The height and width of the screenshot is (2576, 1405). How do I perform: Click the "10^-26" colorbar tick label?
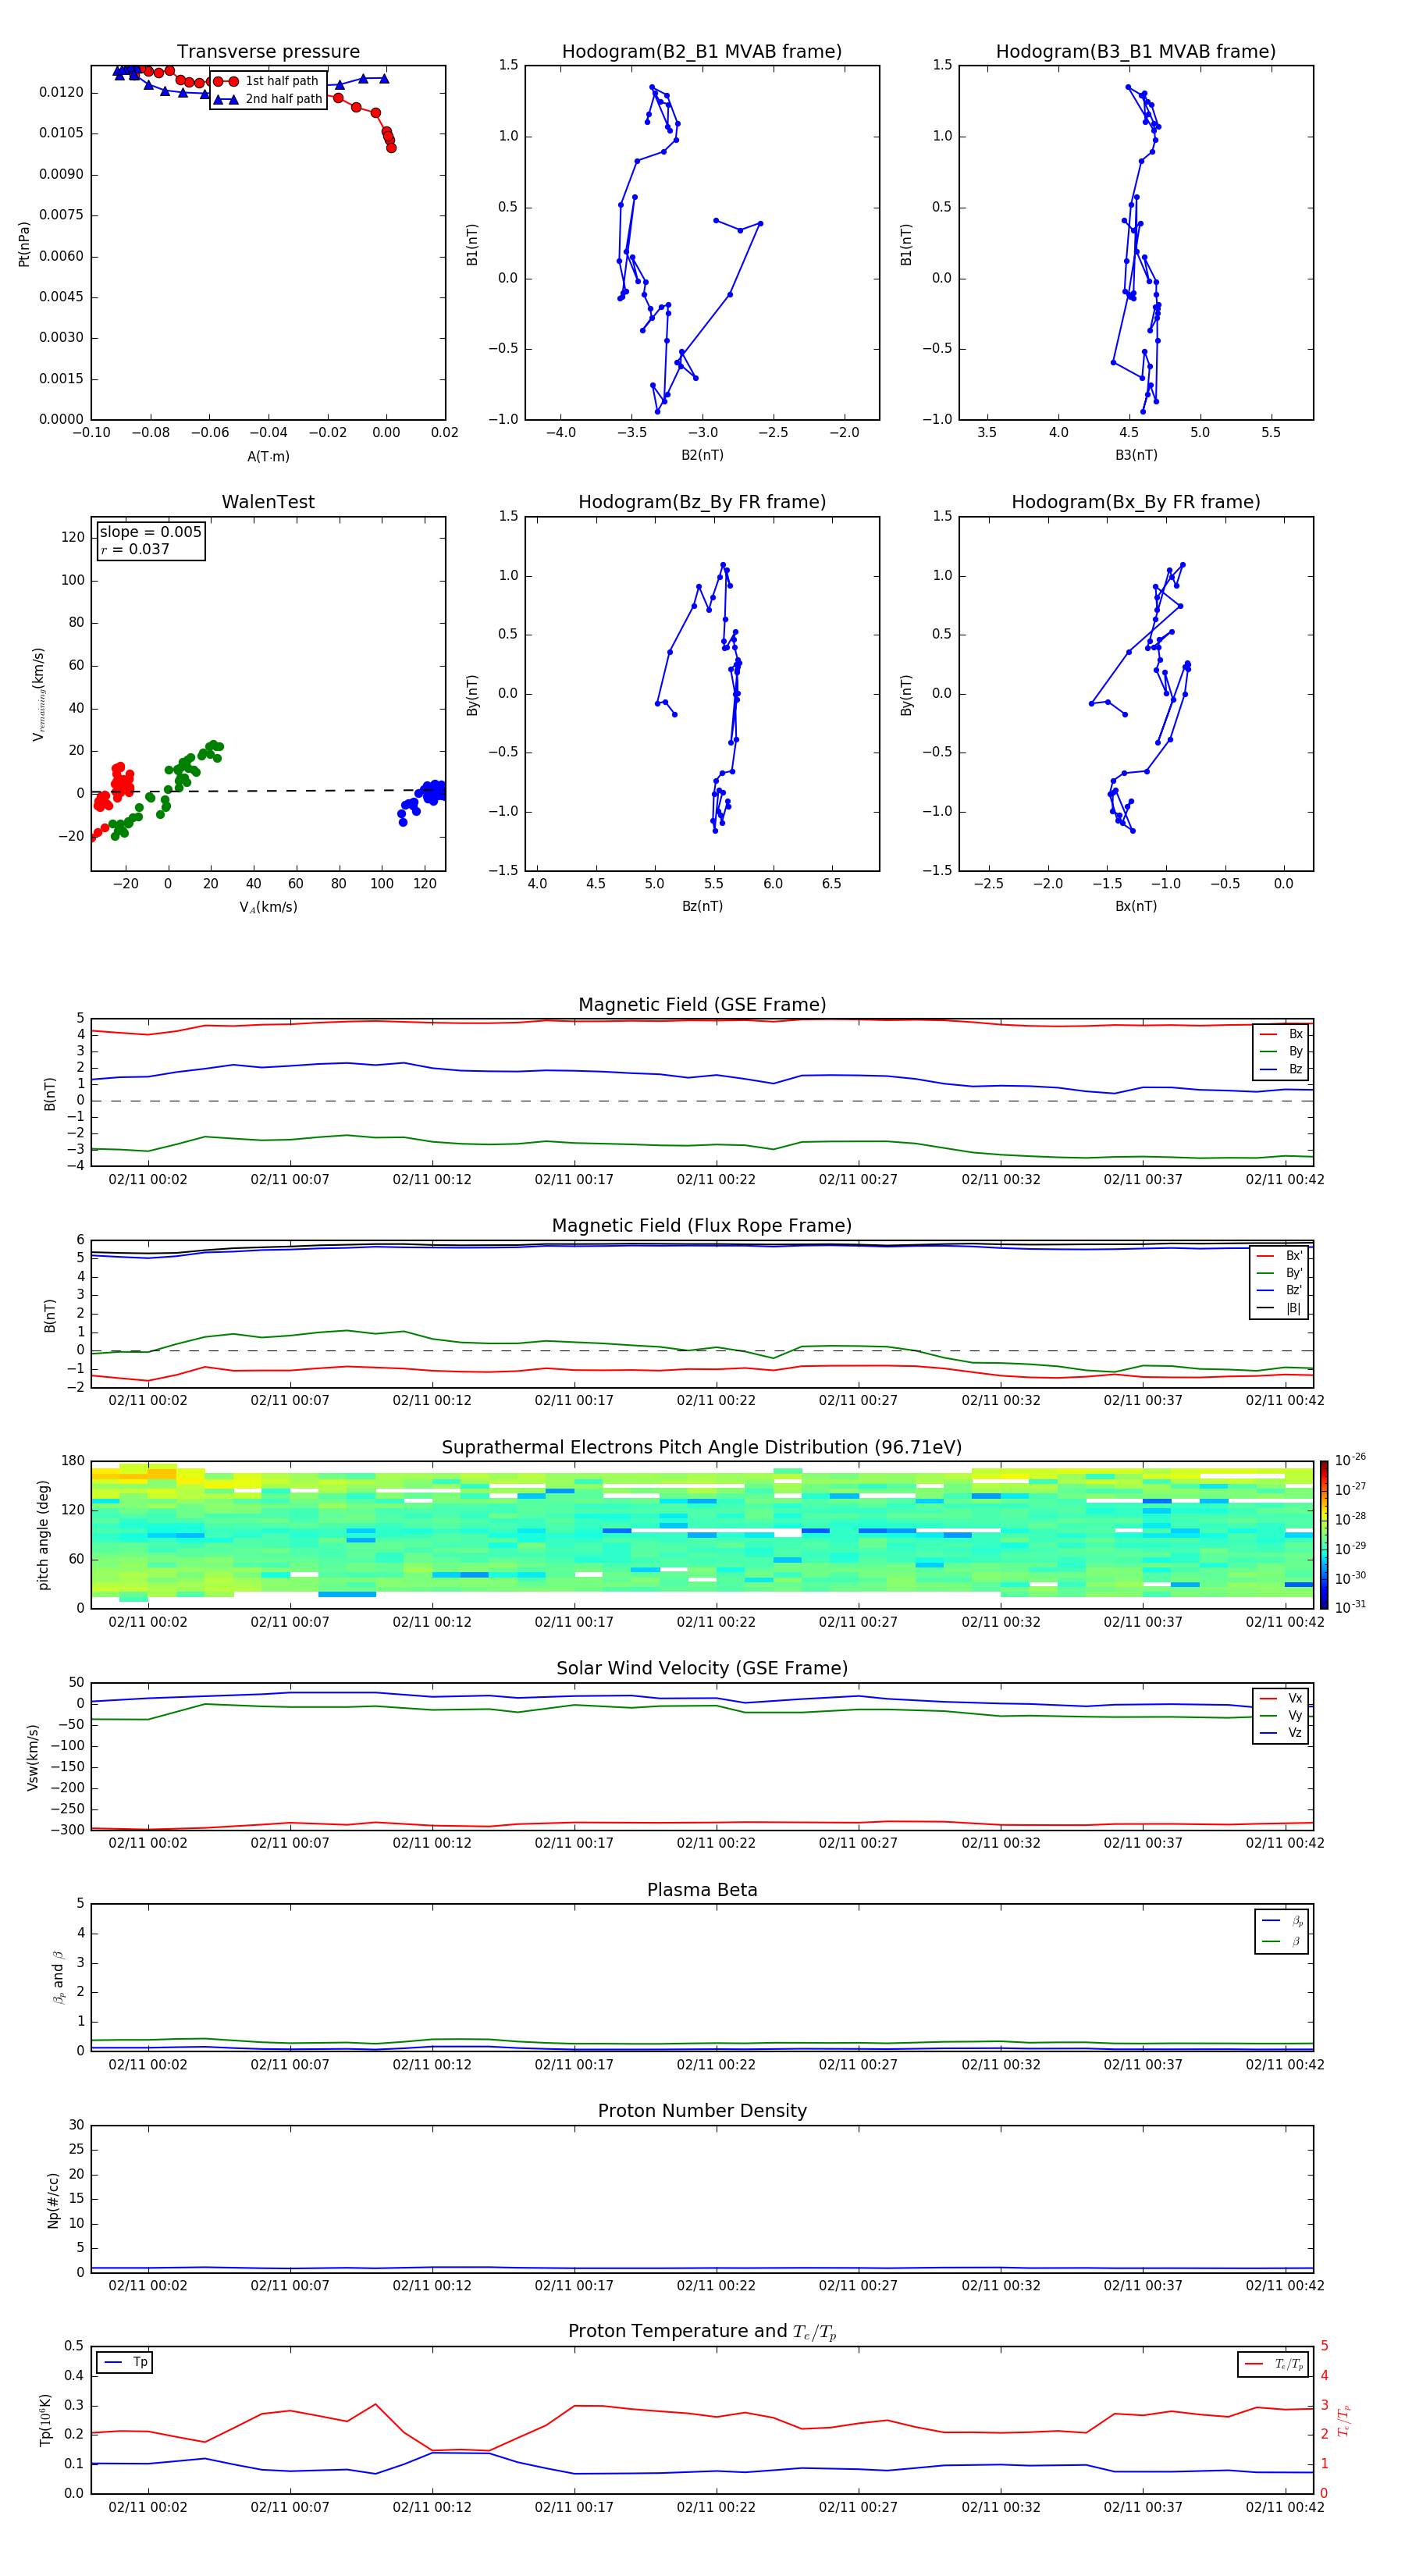click(x=1350, y=1460)
